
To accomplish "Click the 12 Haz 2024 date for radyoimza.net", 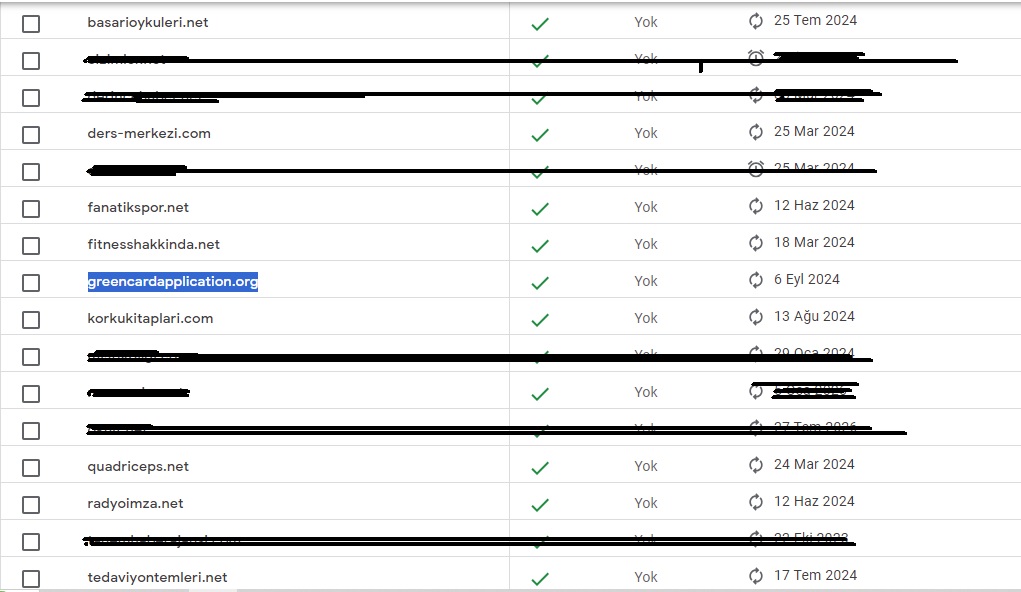I will (x=814, y=501).
